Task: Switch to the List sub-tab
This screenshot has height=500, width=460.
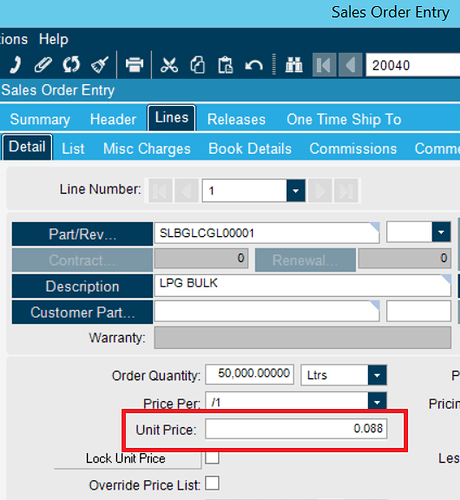Action: (73, 149)
